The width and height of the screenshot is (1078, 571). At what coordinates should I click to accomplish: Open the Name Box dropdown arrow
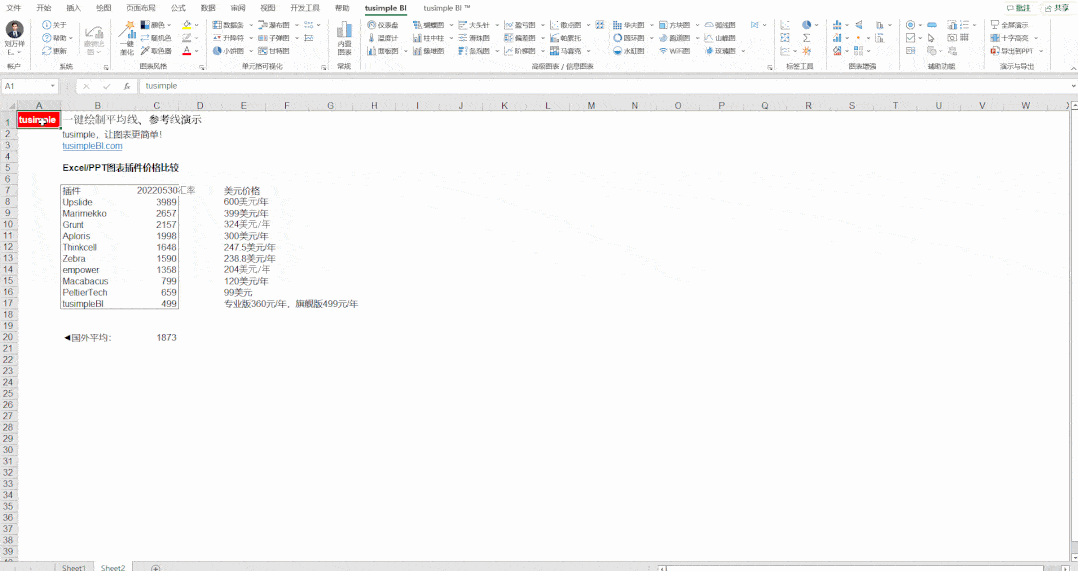(x=53, y=86)
